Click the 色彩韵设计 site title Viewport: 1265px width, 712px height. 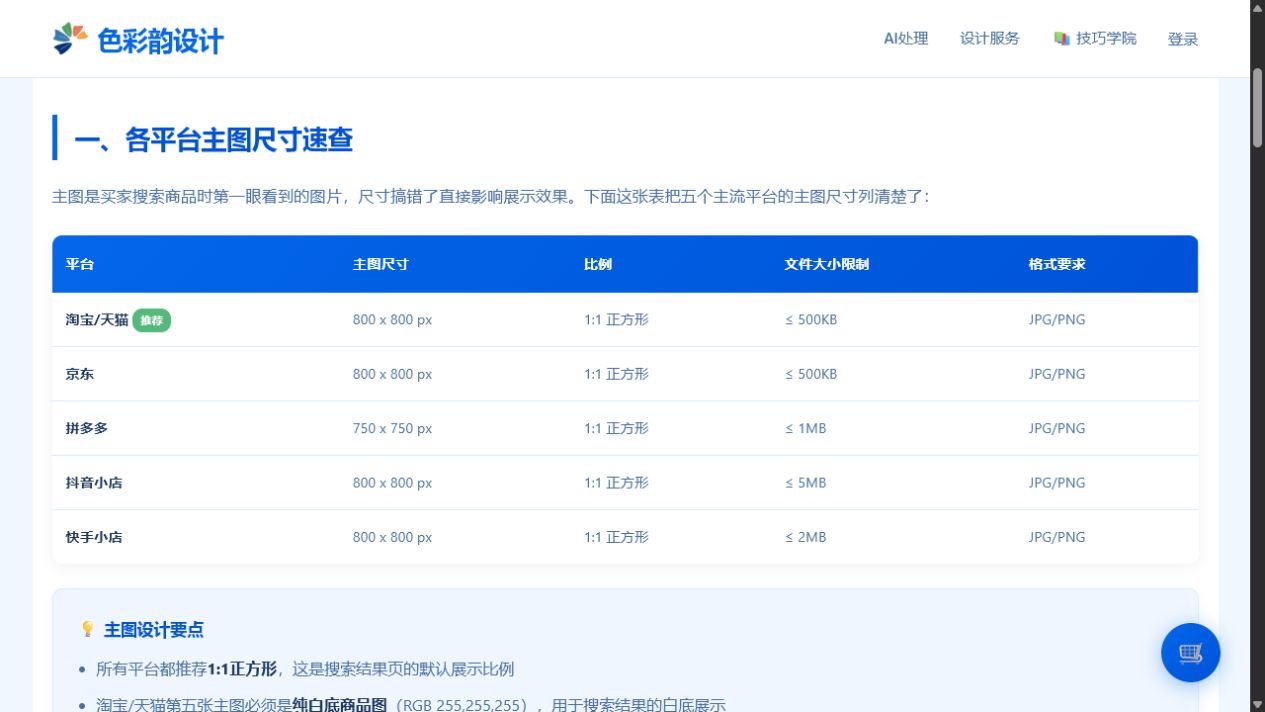(160, 40)
